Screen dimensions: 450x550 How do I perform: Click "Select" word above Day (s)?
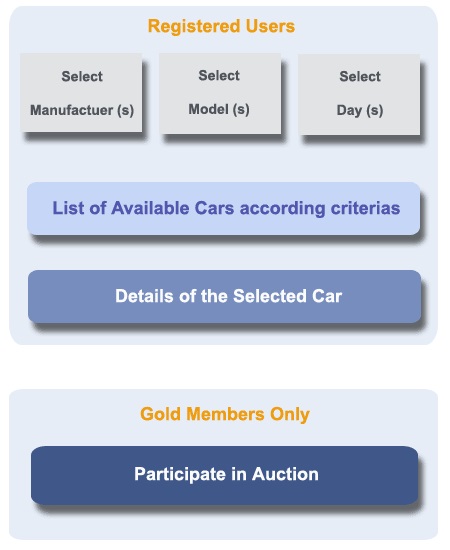(x=360, y=76)
